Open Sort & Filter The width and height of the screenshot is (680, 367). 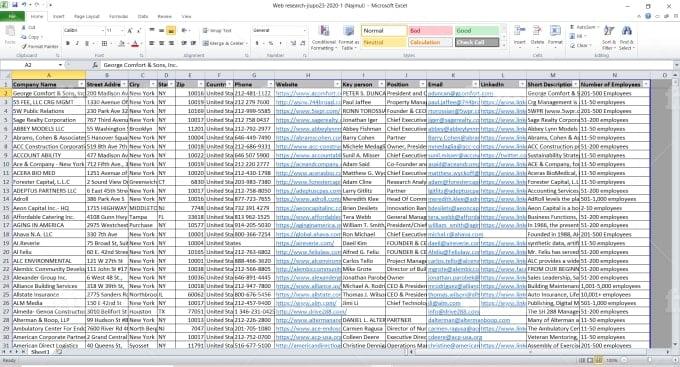[x=608, y=37]
